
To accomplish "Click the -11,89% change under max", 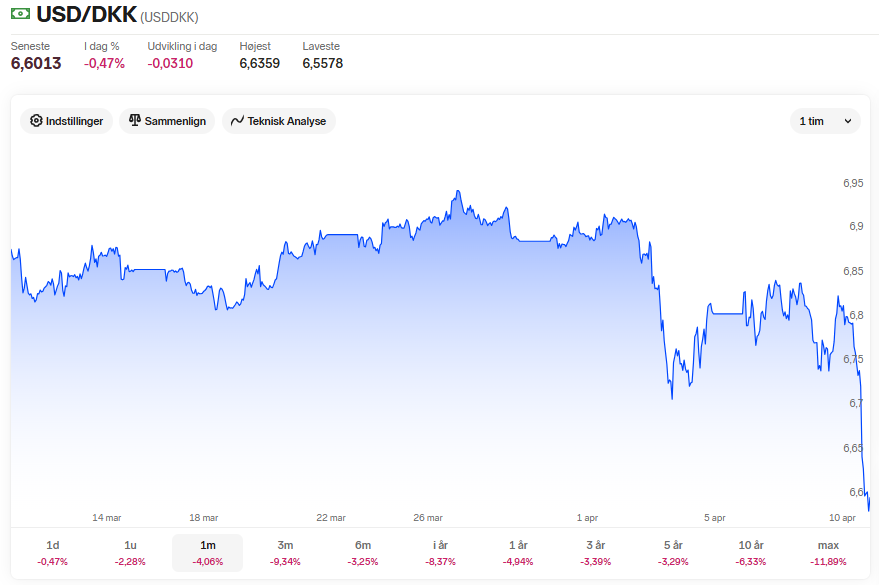I will coord(828,561).
